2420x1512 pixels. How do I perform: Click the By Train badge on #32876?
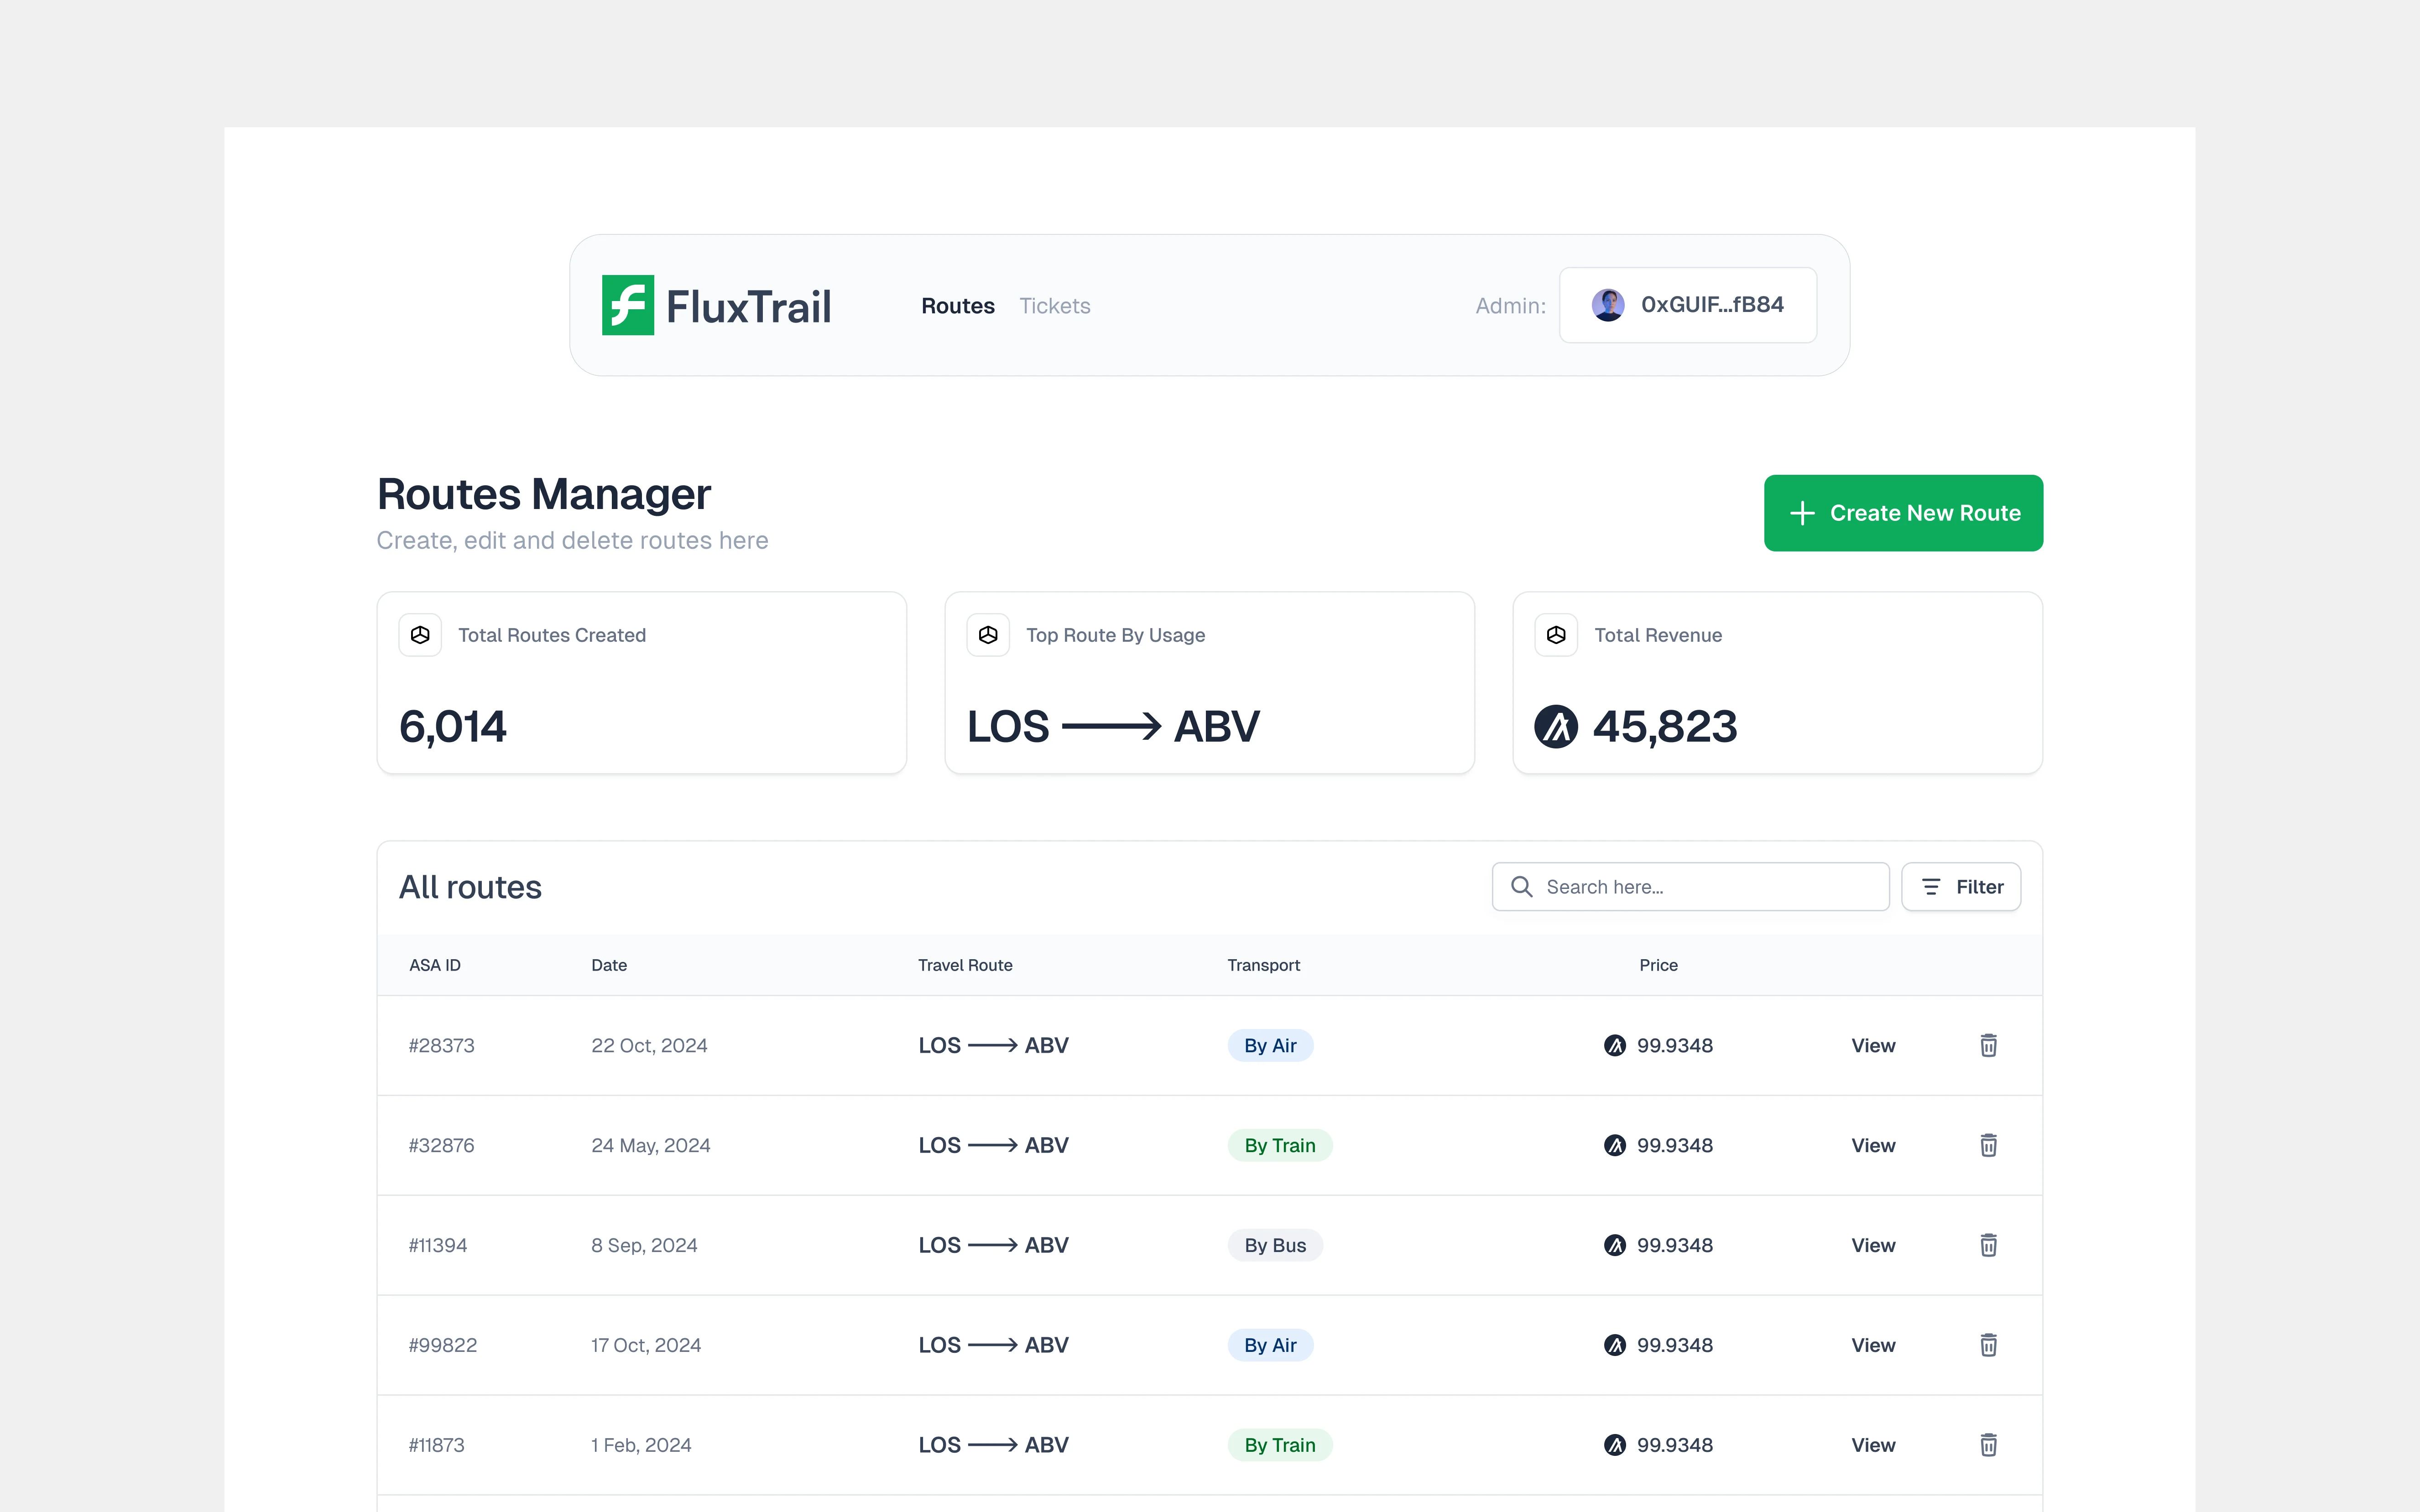click(x=1279, y=1145)
